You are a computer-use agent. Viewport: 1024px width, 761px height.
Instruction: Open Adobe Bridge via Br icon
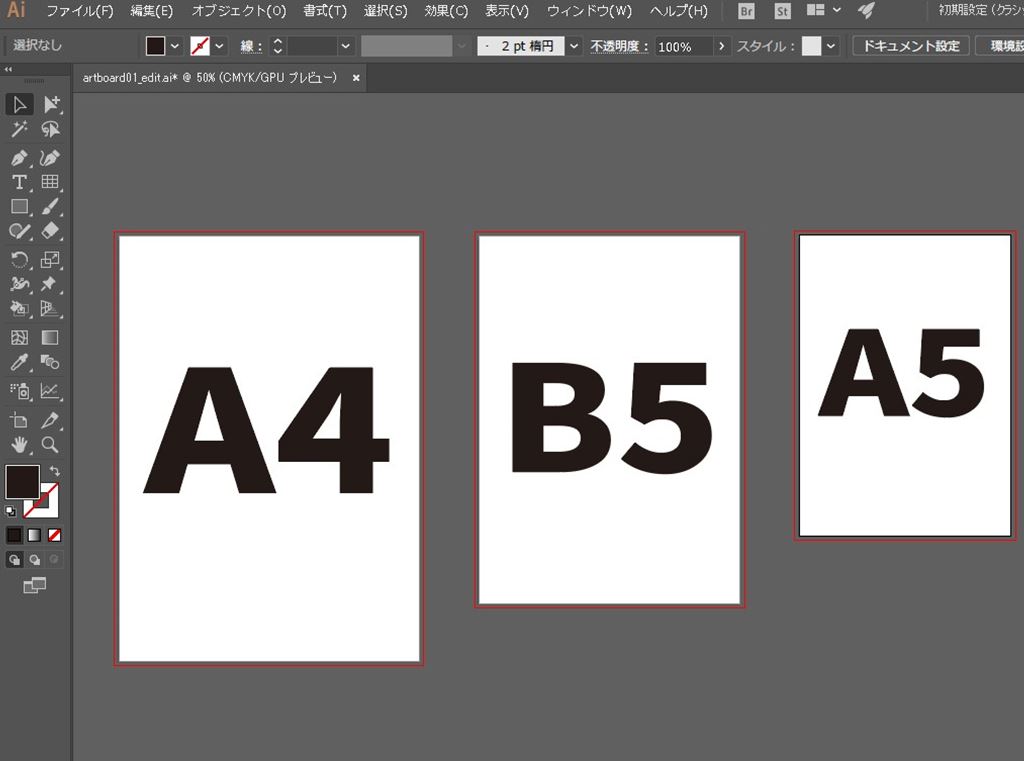[x=746, y=12]
